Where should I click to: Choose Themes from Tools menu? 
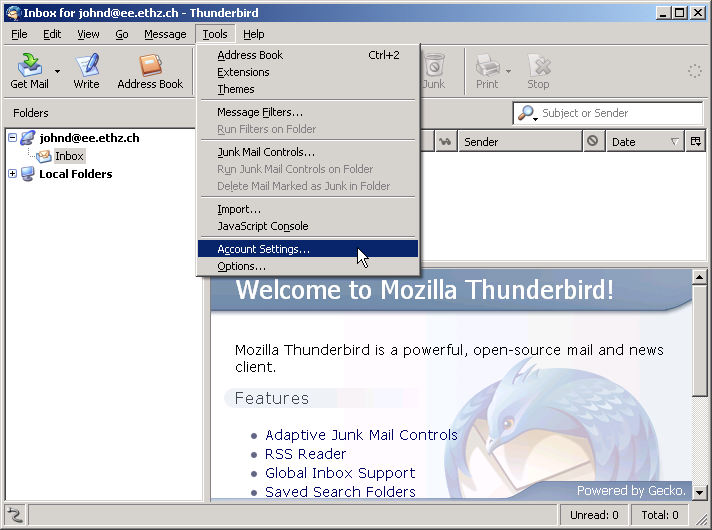(308, 89)
